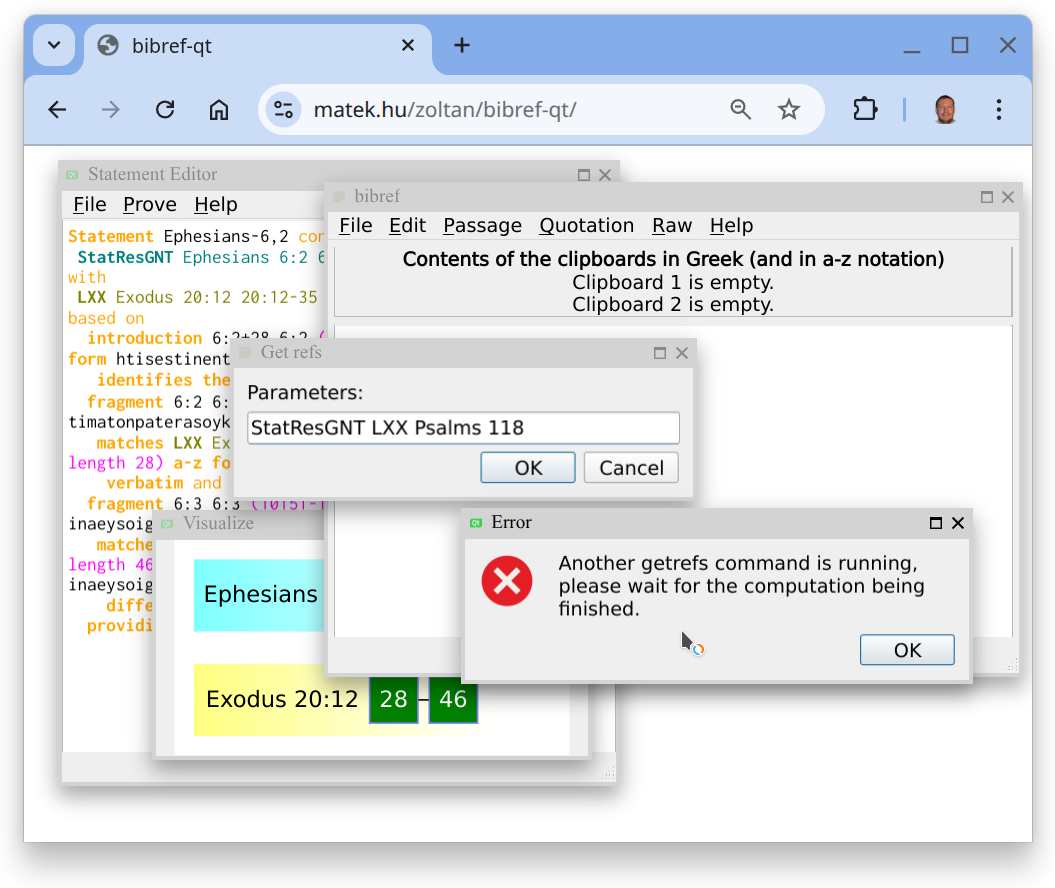Image resolution: width=1055 pixels, height=888 pixels.
Task: Go back to the previous page
Action: (57, 110)
